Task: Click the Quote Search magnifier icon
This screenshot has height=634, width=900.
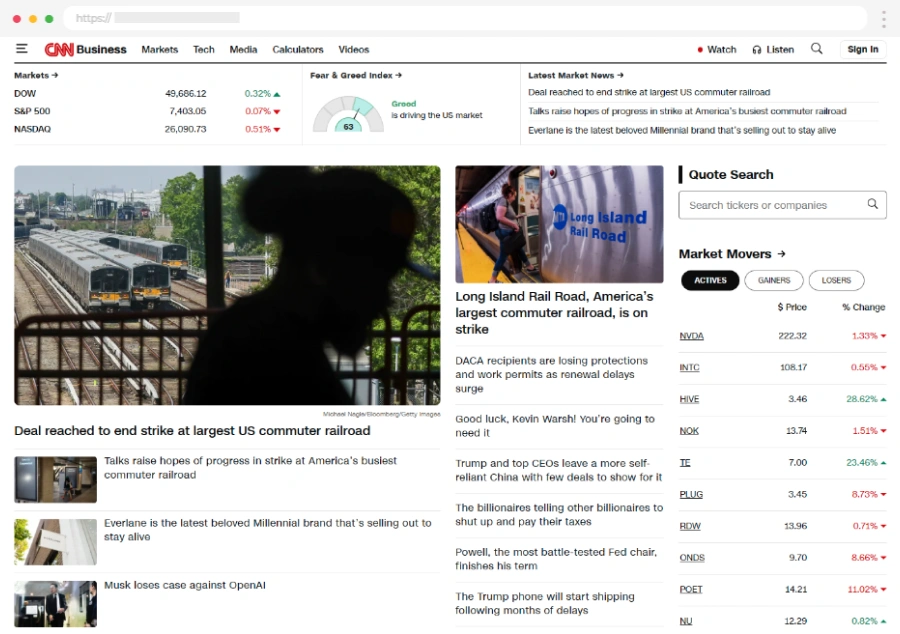Action: [872, 204]
